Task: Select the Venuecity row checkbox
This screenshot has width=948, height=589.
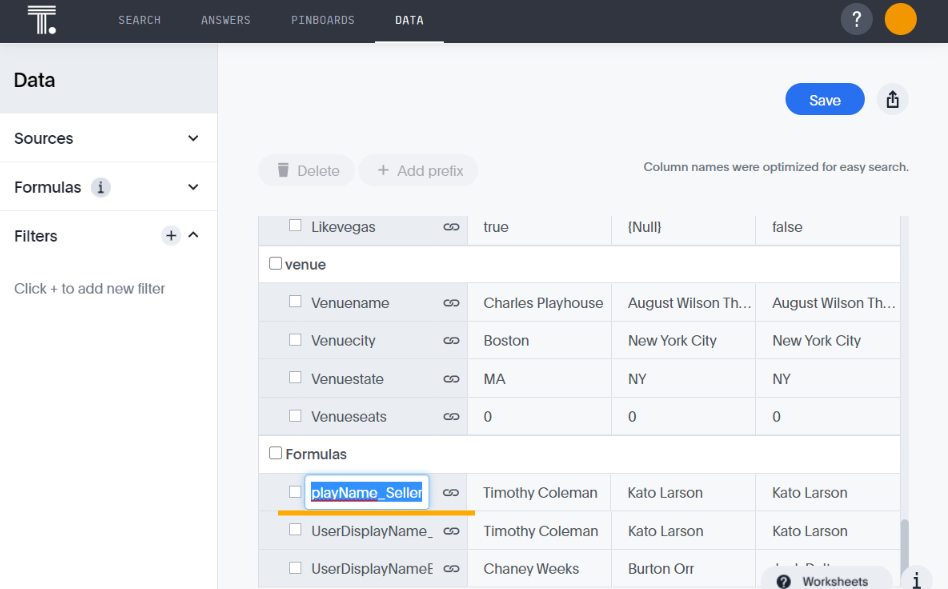Action: click(295, 340)
